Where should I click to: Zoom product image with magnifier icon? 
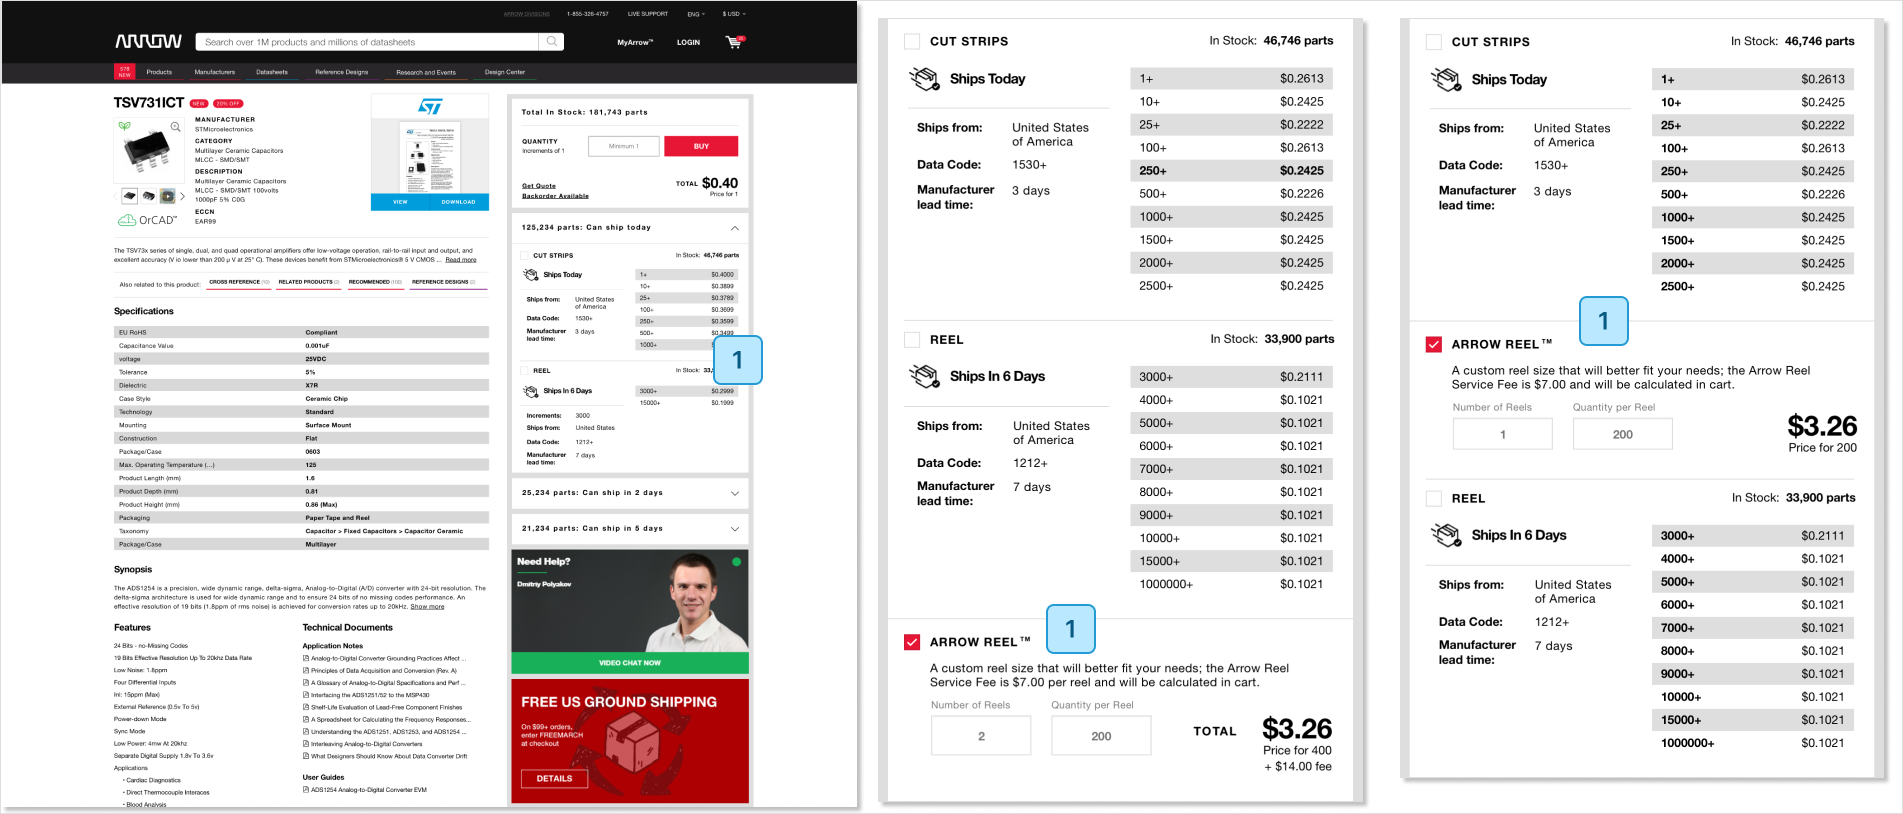point(176,127)
